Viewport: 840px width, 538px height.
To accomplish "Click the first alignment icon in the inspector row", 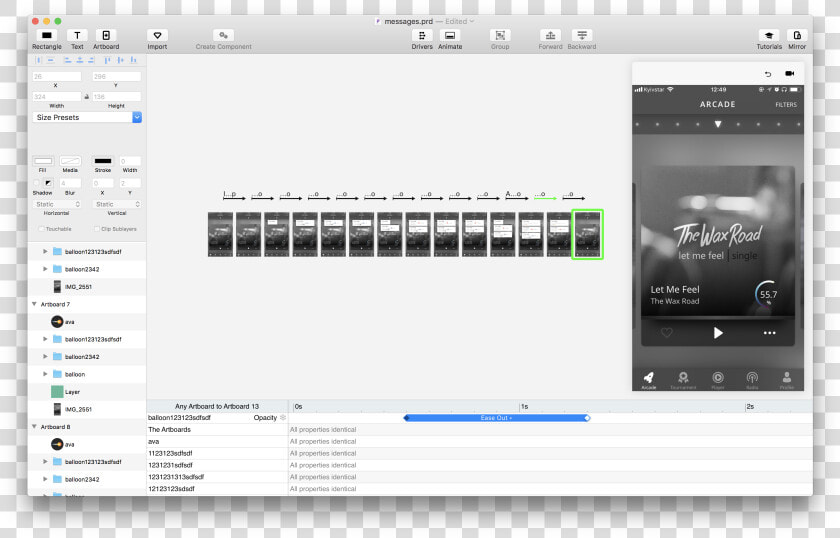I will click(38, 60).
